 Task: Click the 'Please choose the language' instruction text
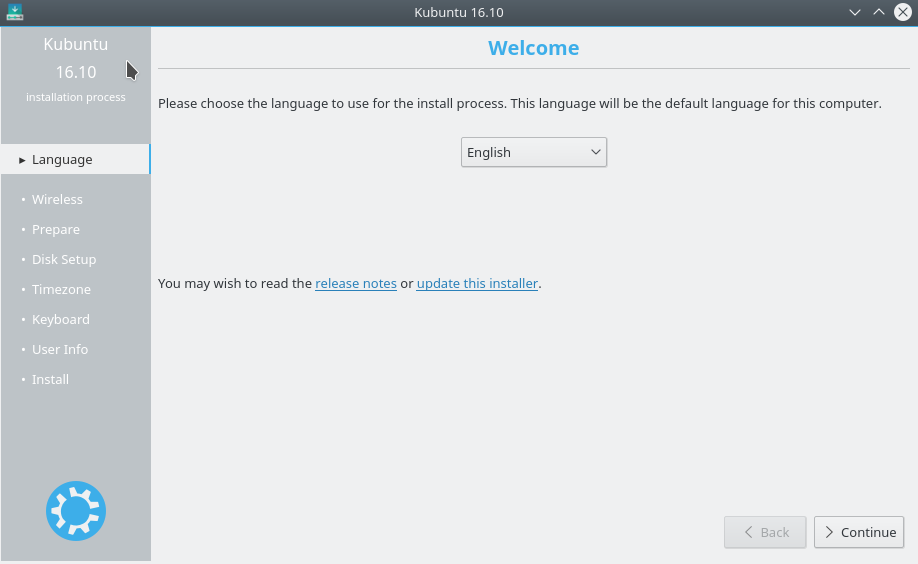coord(520,104)
